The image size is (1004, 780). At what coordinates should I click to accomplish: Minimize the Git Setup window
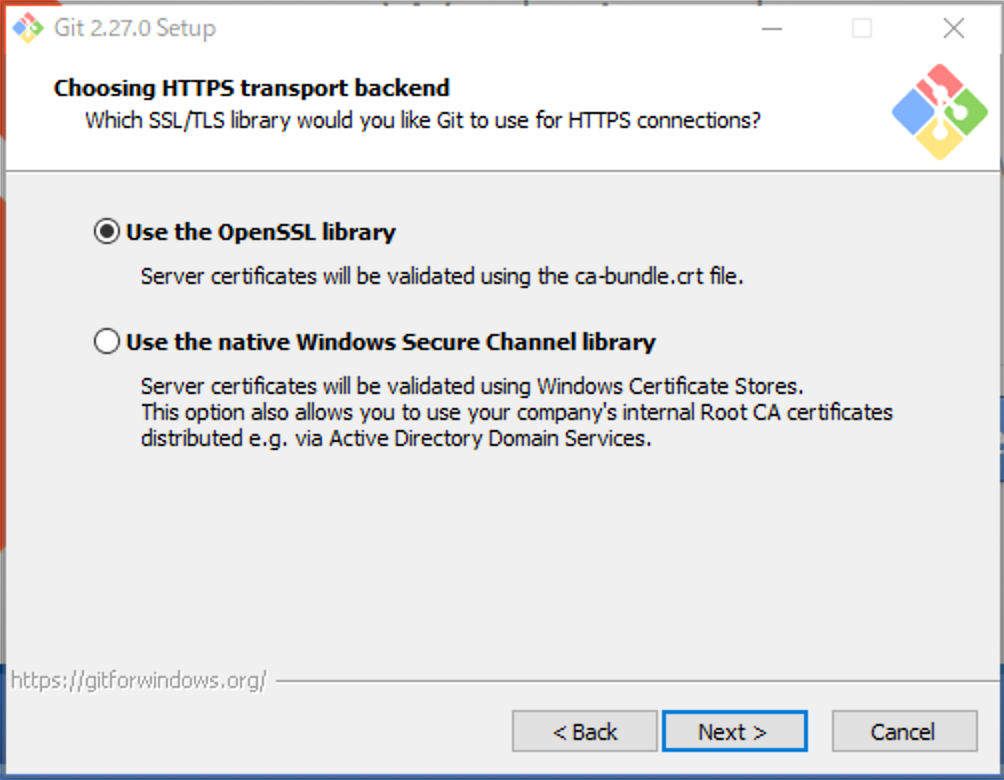point(771,28)
